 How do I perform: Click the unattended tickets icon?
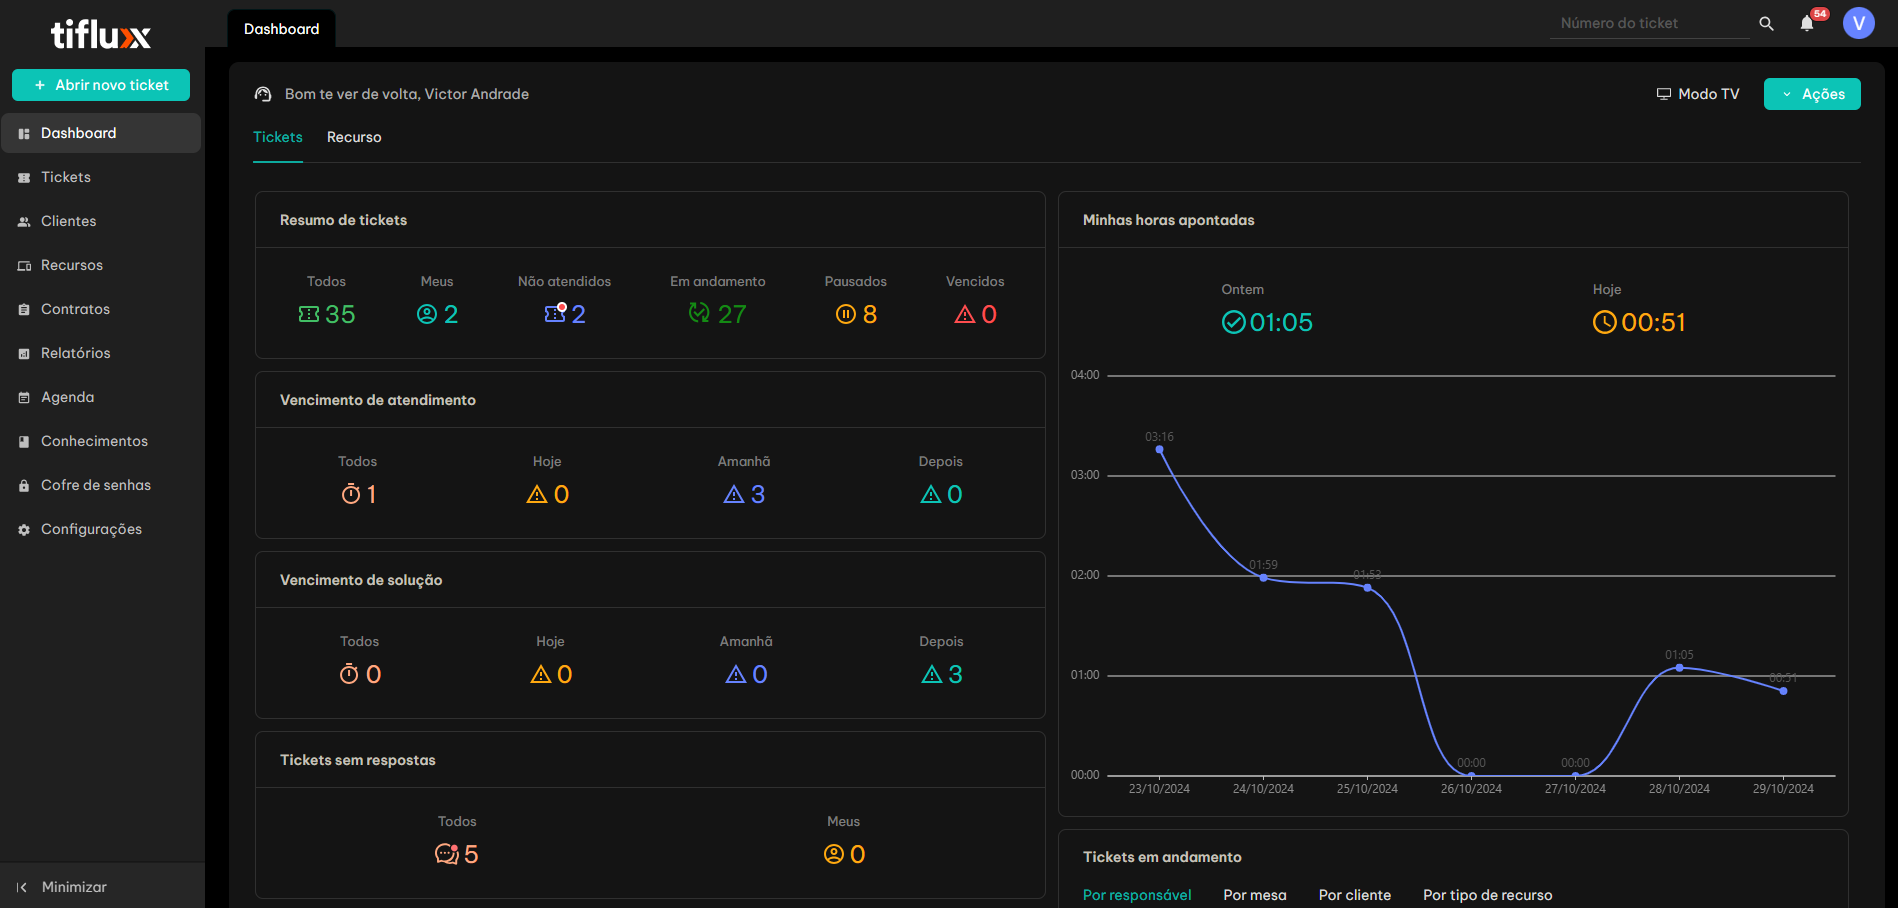[555, 314]
